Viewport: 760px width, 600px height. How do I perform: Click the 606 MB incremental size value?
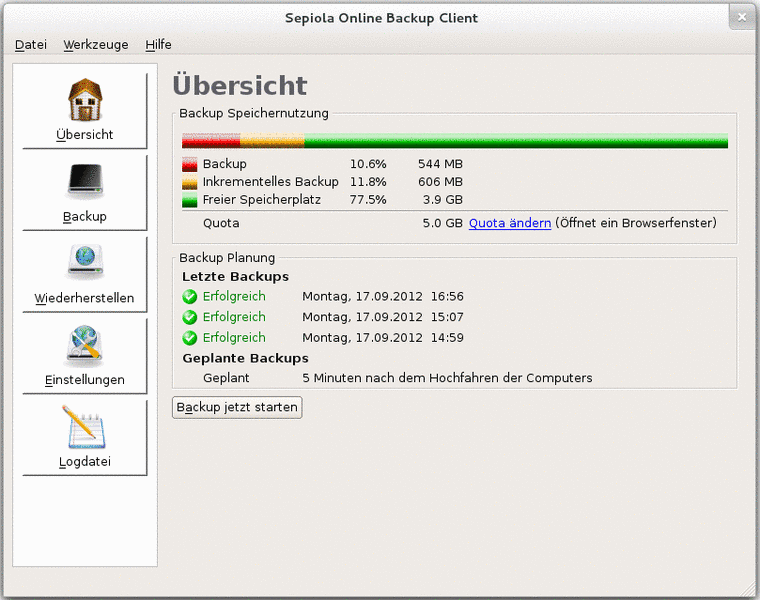tap(440, 182)
